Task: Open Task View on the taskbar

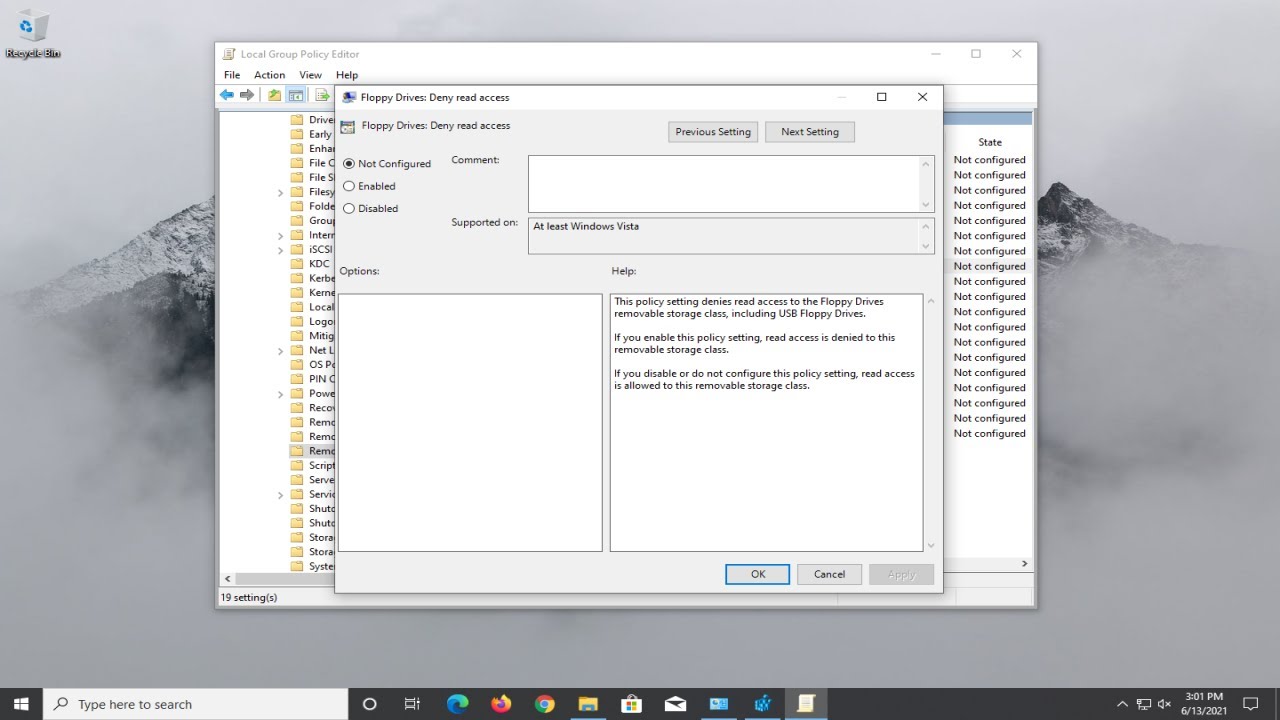Action: [x=412, y=704]
